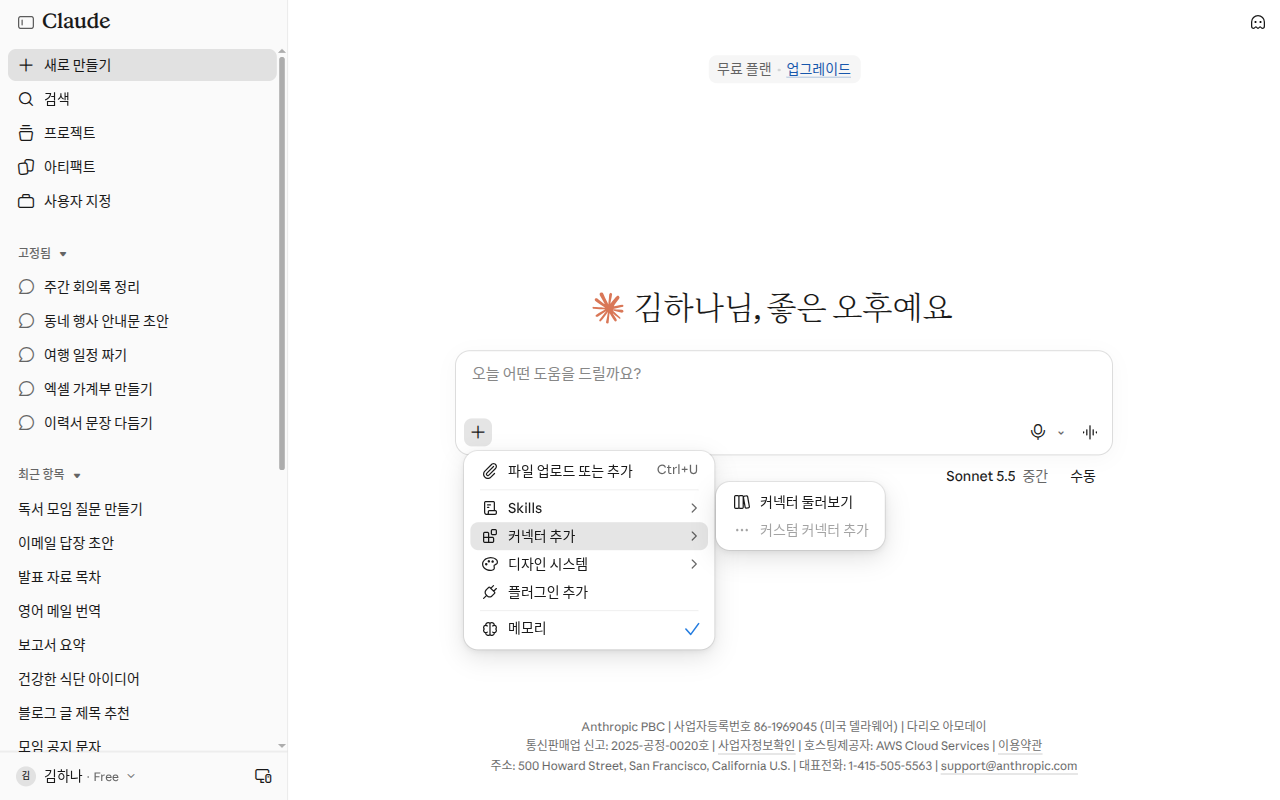Click the chat bubble icon by 이력서 문장 다듬기
This screenshot has width=1280, height=800.
[26, 423]
